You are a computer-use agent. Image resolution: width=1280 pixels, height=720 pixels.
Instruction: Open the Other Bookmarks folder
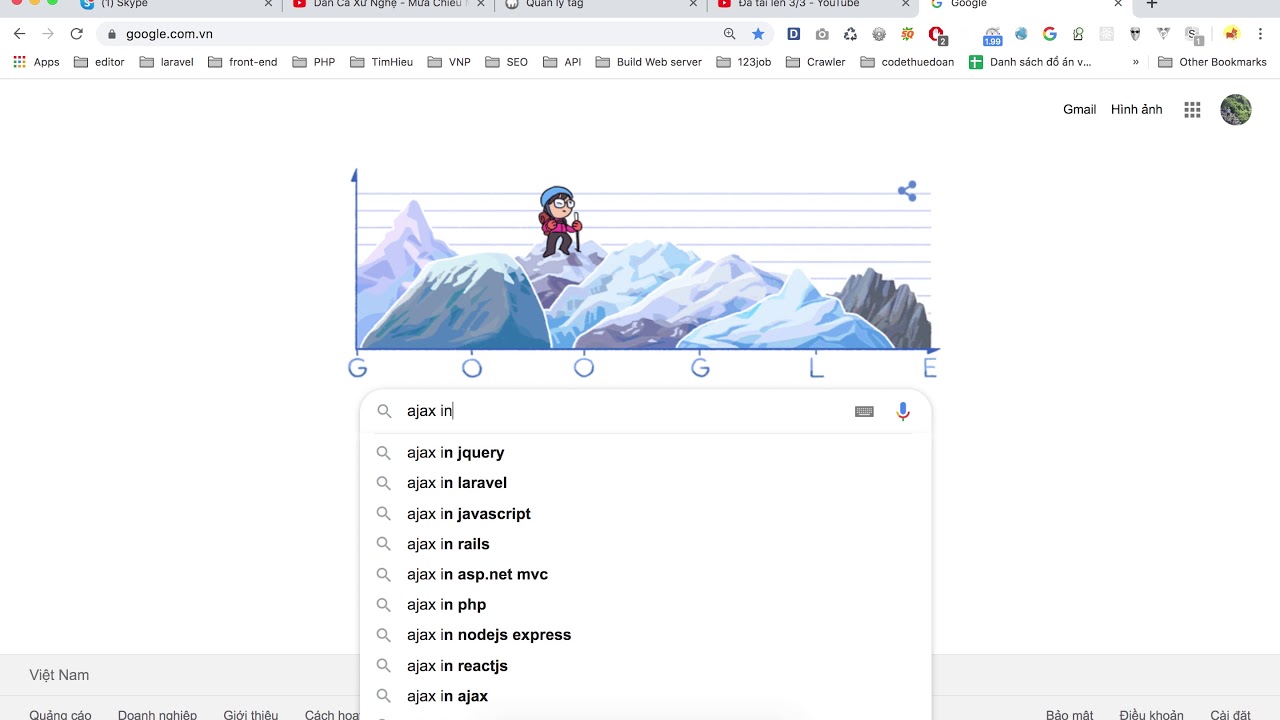tap(1212, 62)
